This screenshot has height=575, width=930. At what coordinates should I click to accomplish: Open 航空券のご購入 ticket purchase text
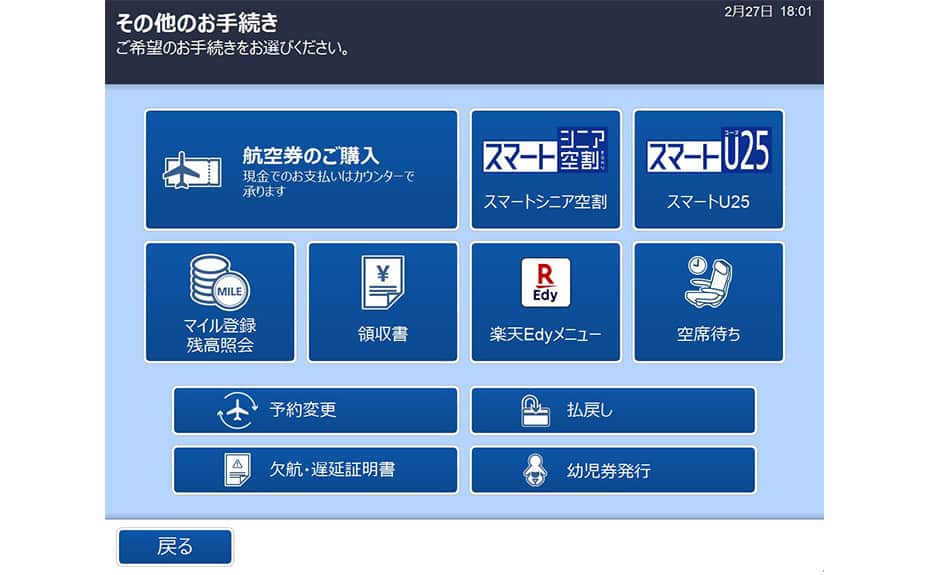pos(311,156)
